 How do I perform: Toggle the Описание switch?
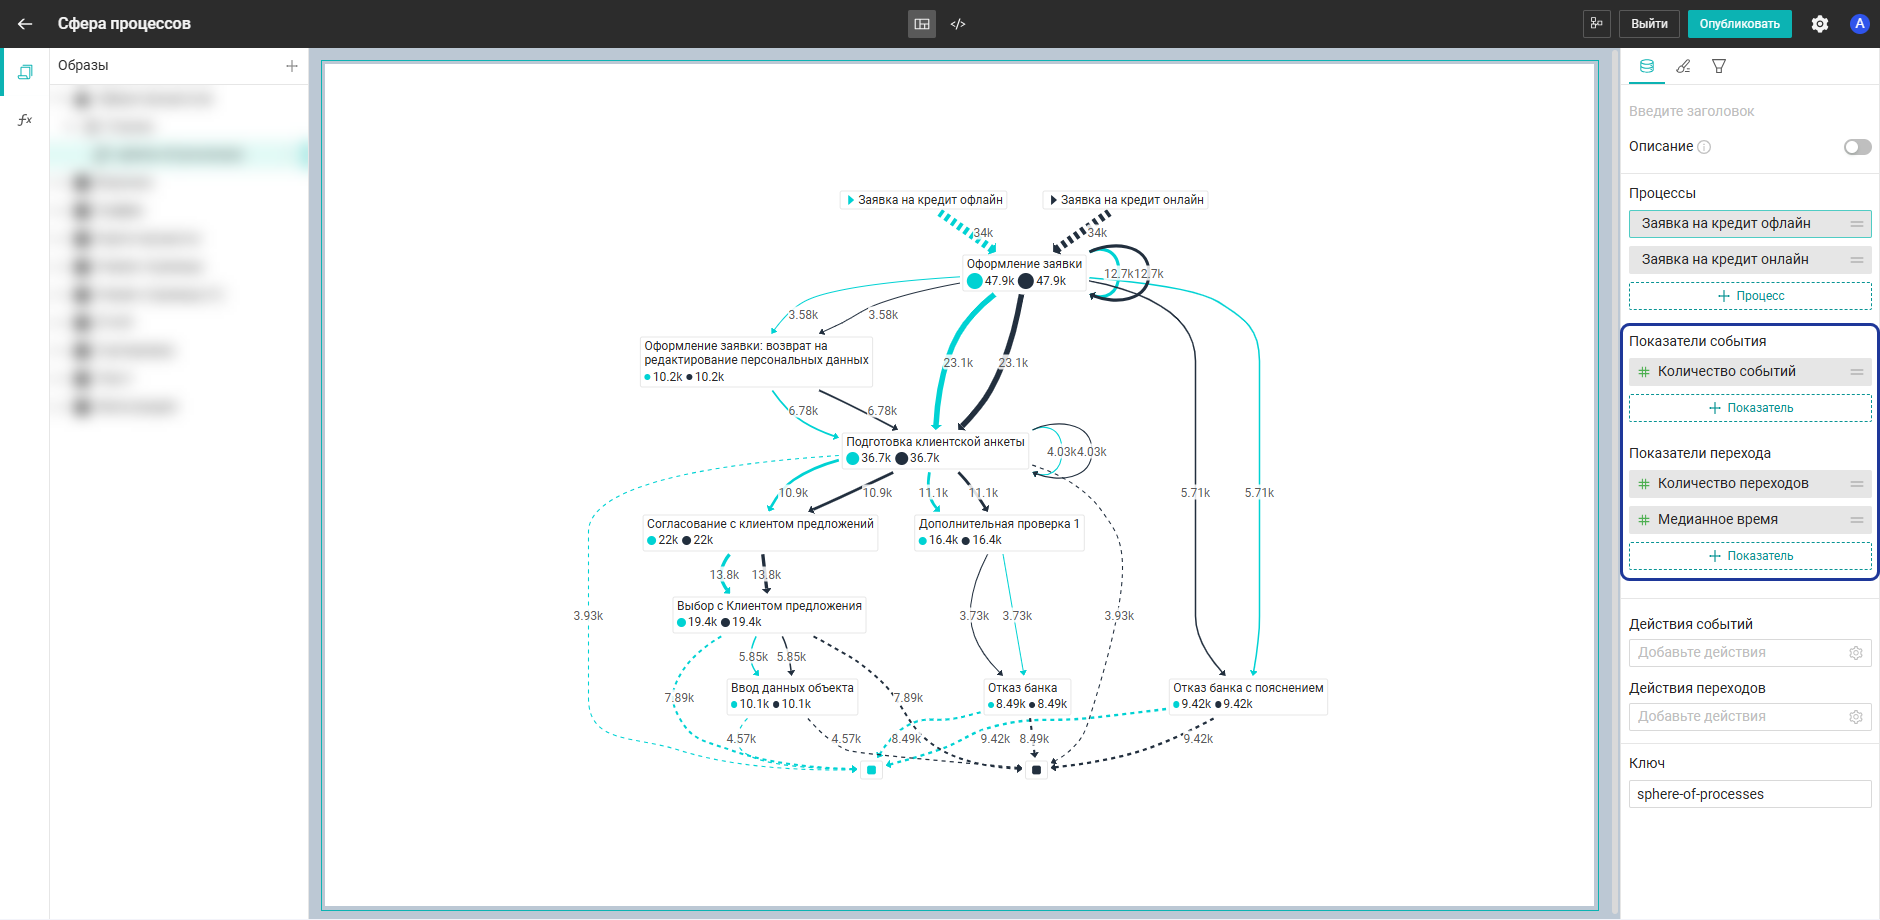pyautogui.click(x=1857, y=147)
